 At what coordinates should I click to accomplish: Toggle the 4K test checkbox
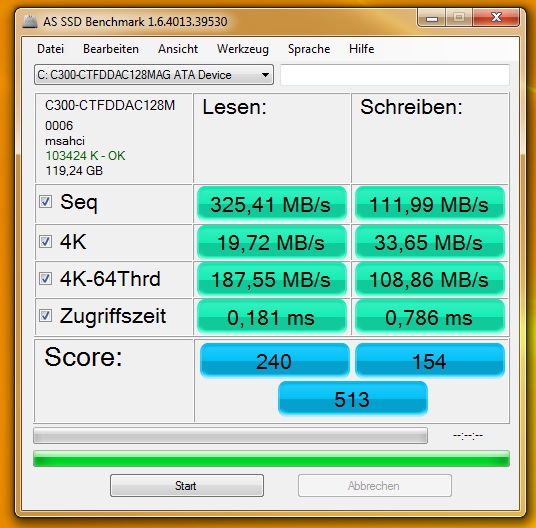(x=45, y=241)
